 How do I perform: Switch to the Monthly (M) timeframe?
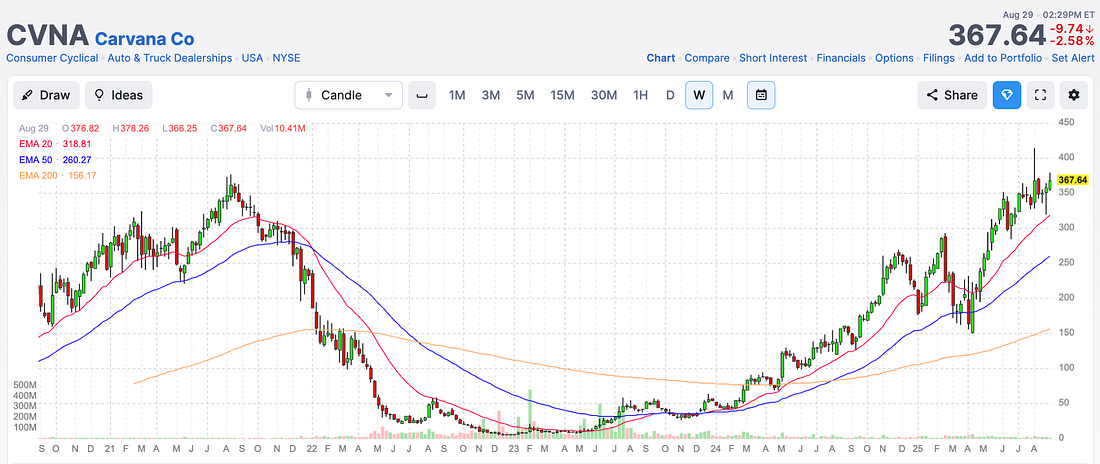(x=727, y=95)
